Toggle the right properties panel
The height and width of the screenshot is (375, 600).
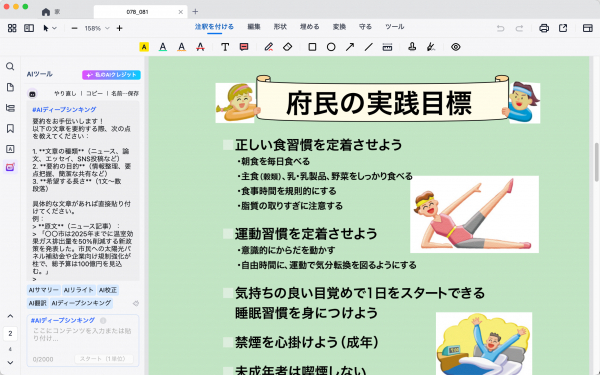point(587,28)
